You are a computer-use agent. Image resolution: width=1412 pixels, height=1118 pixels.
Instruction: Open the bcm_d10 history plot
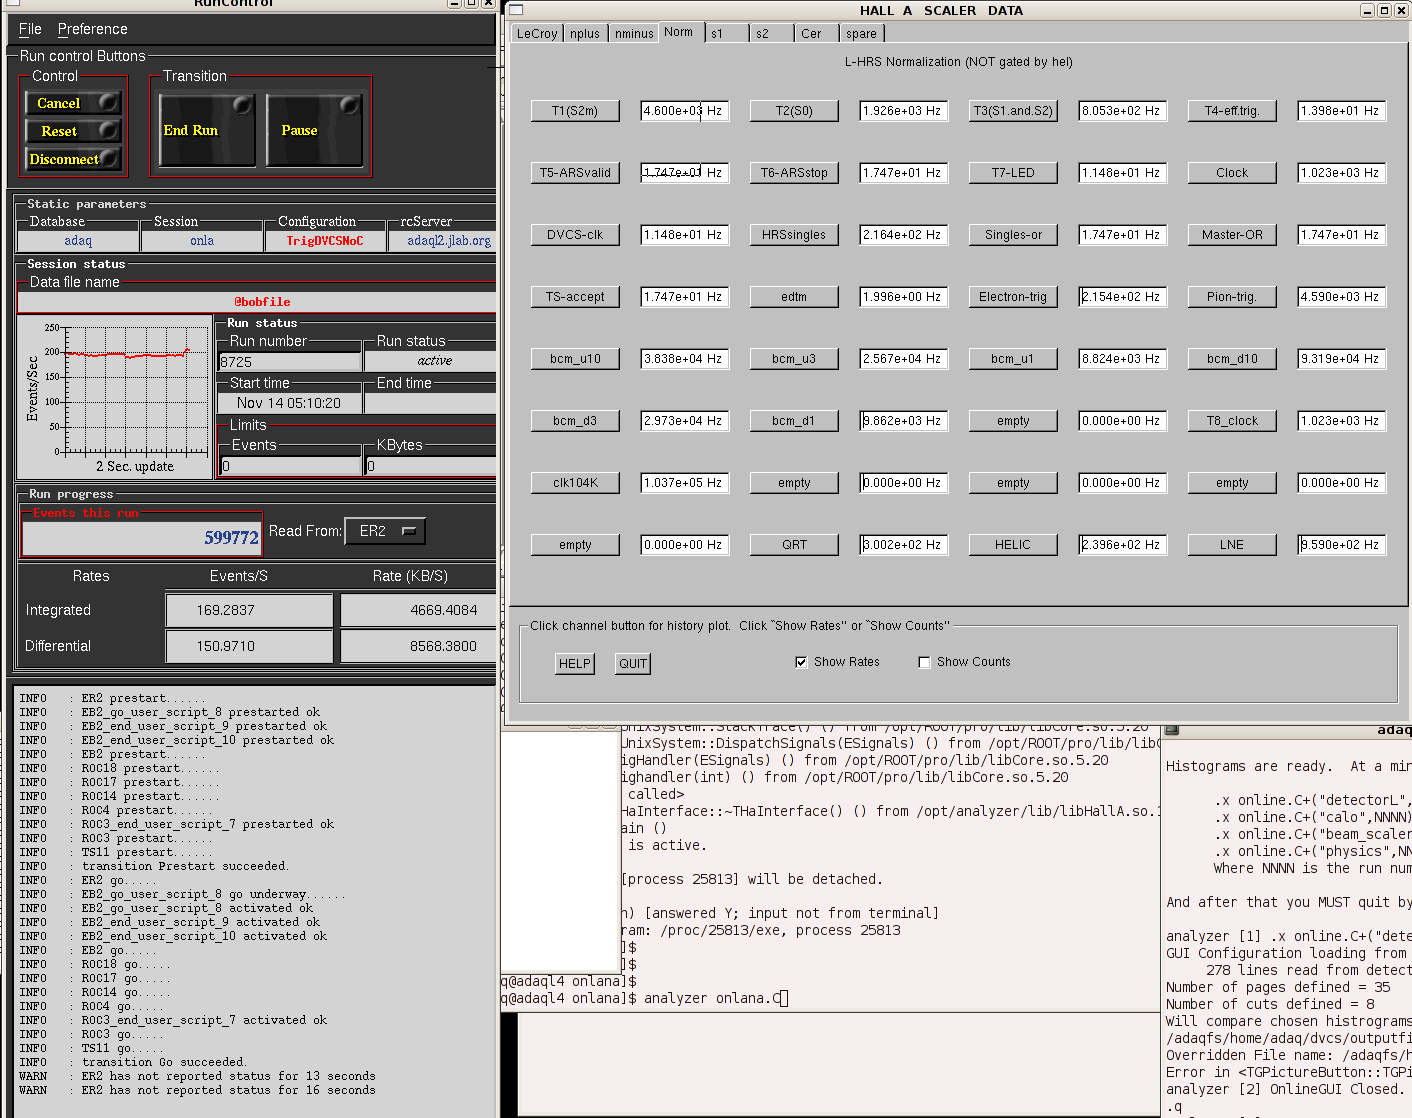click(x=1232, y=359)
